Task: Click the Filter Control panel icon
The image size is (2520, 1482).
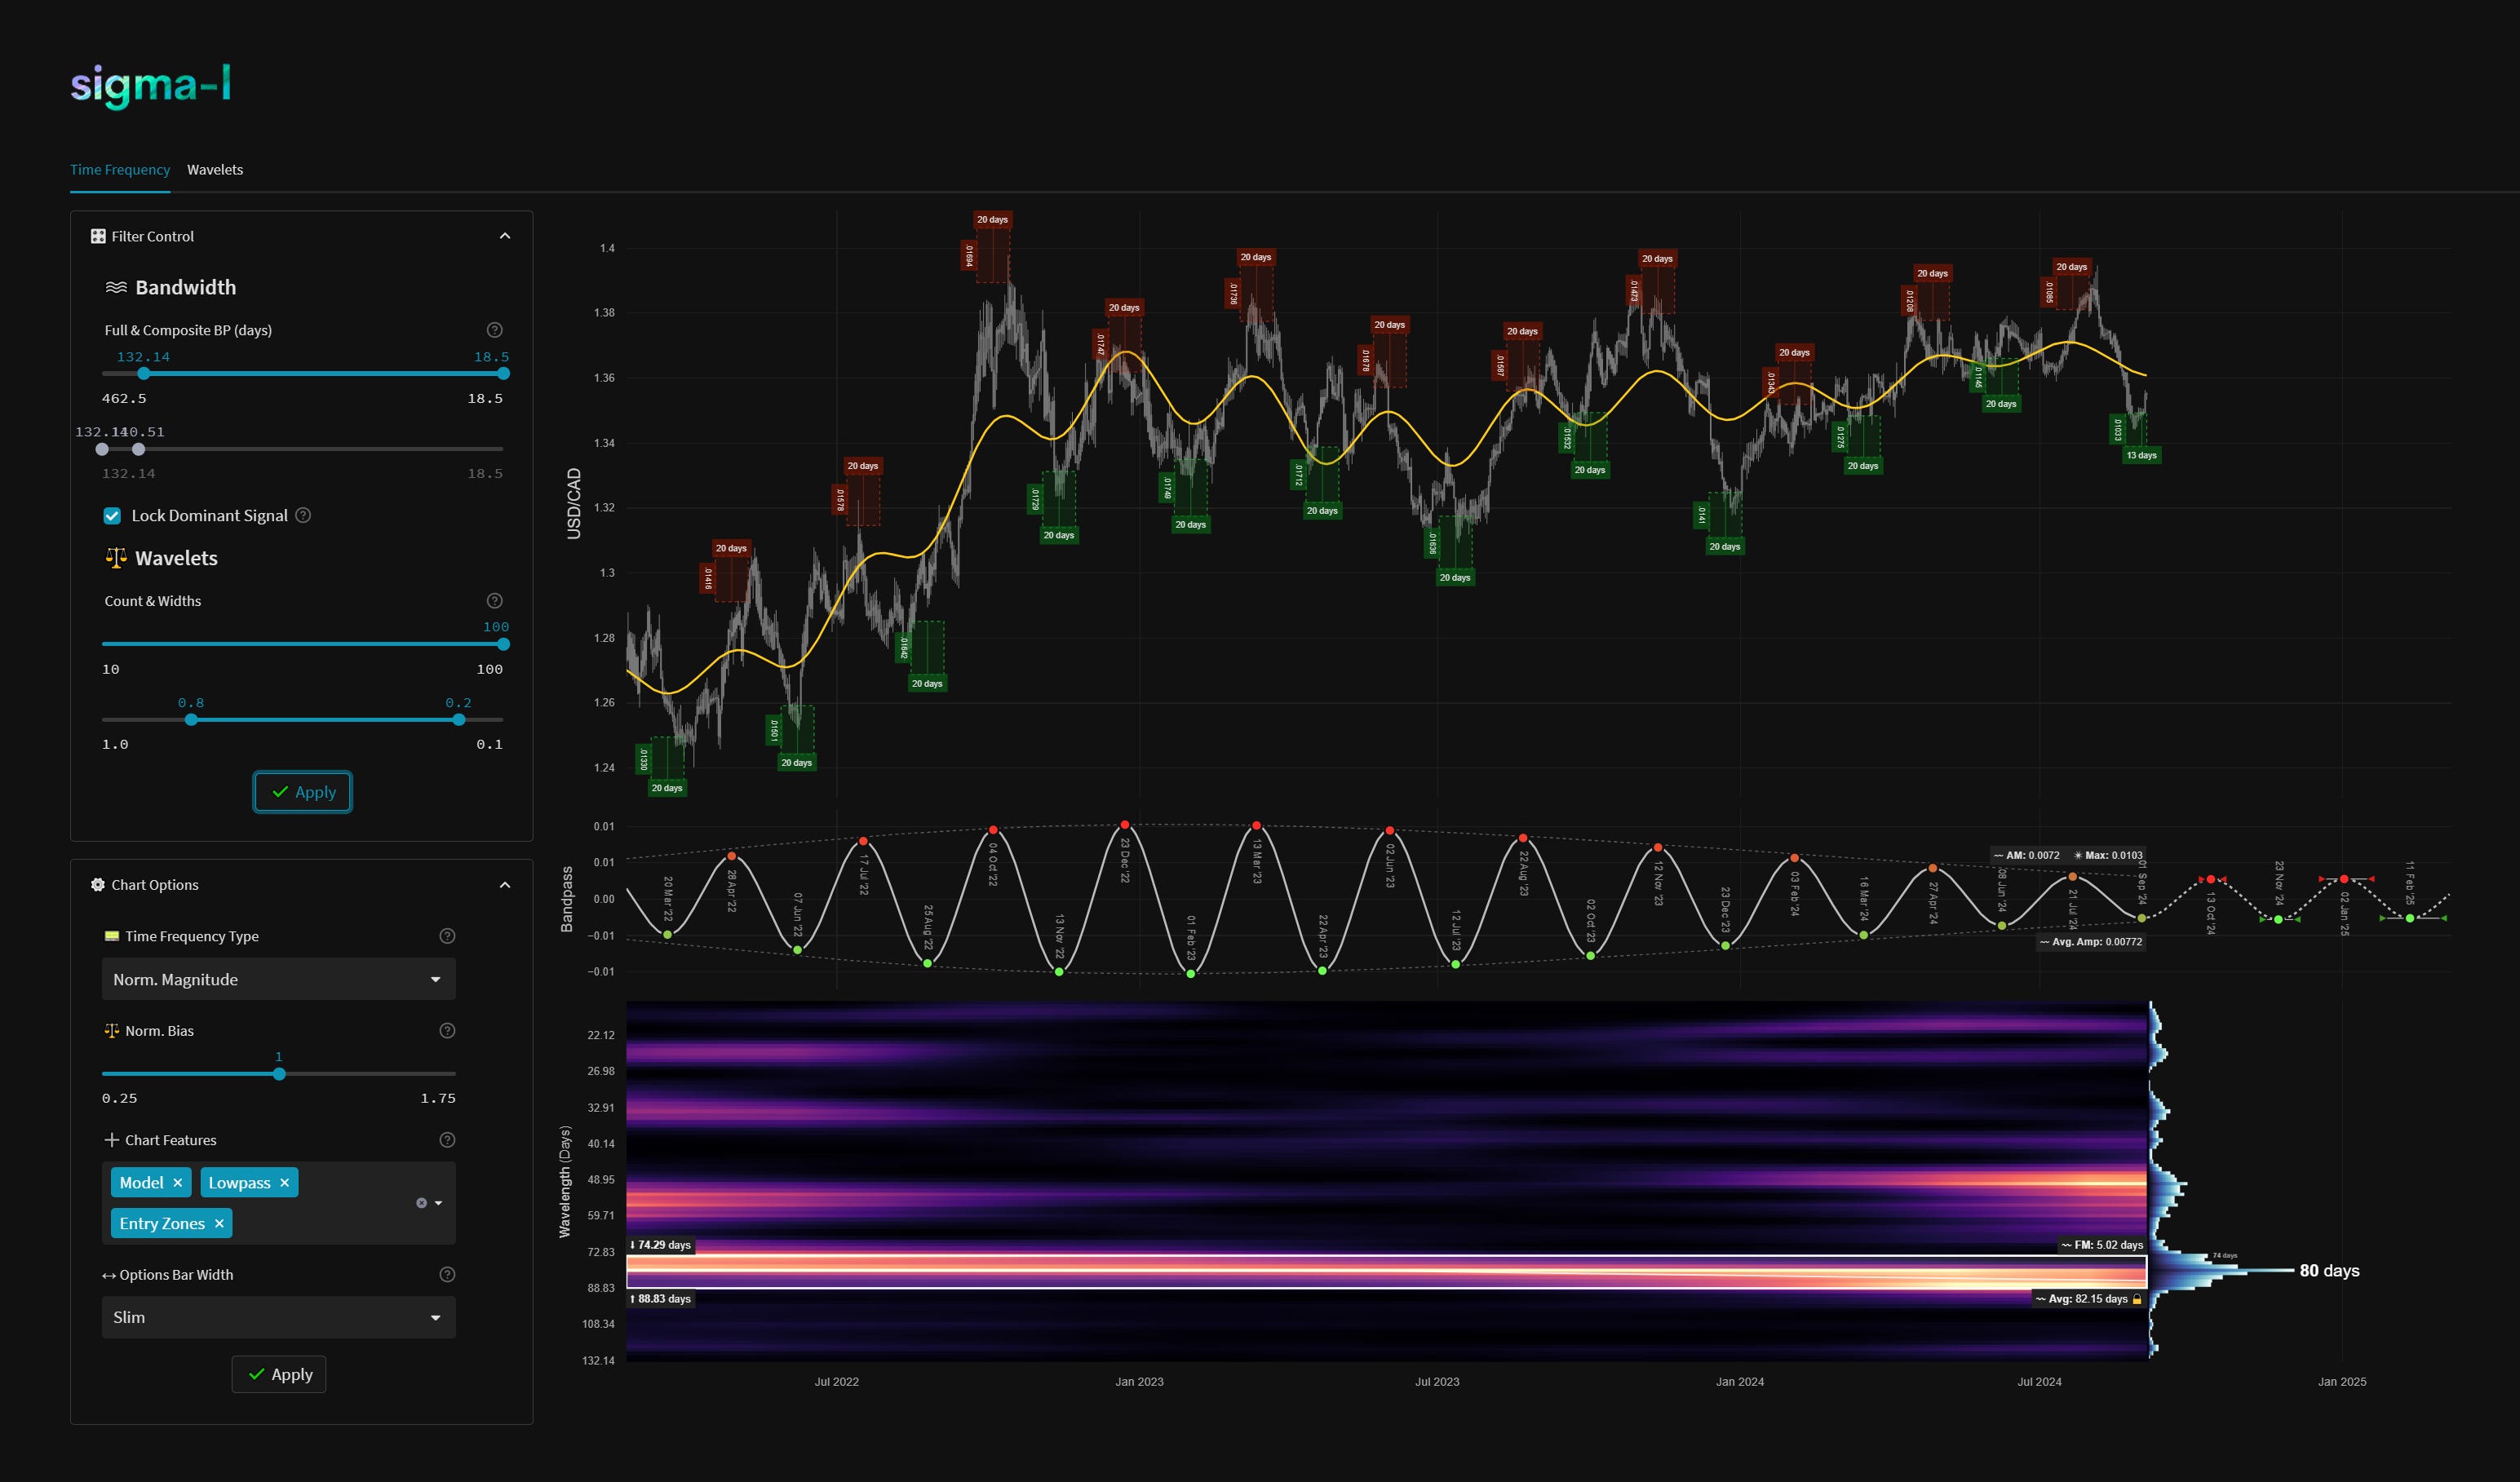Action: 98,236
